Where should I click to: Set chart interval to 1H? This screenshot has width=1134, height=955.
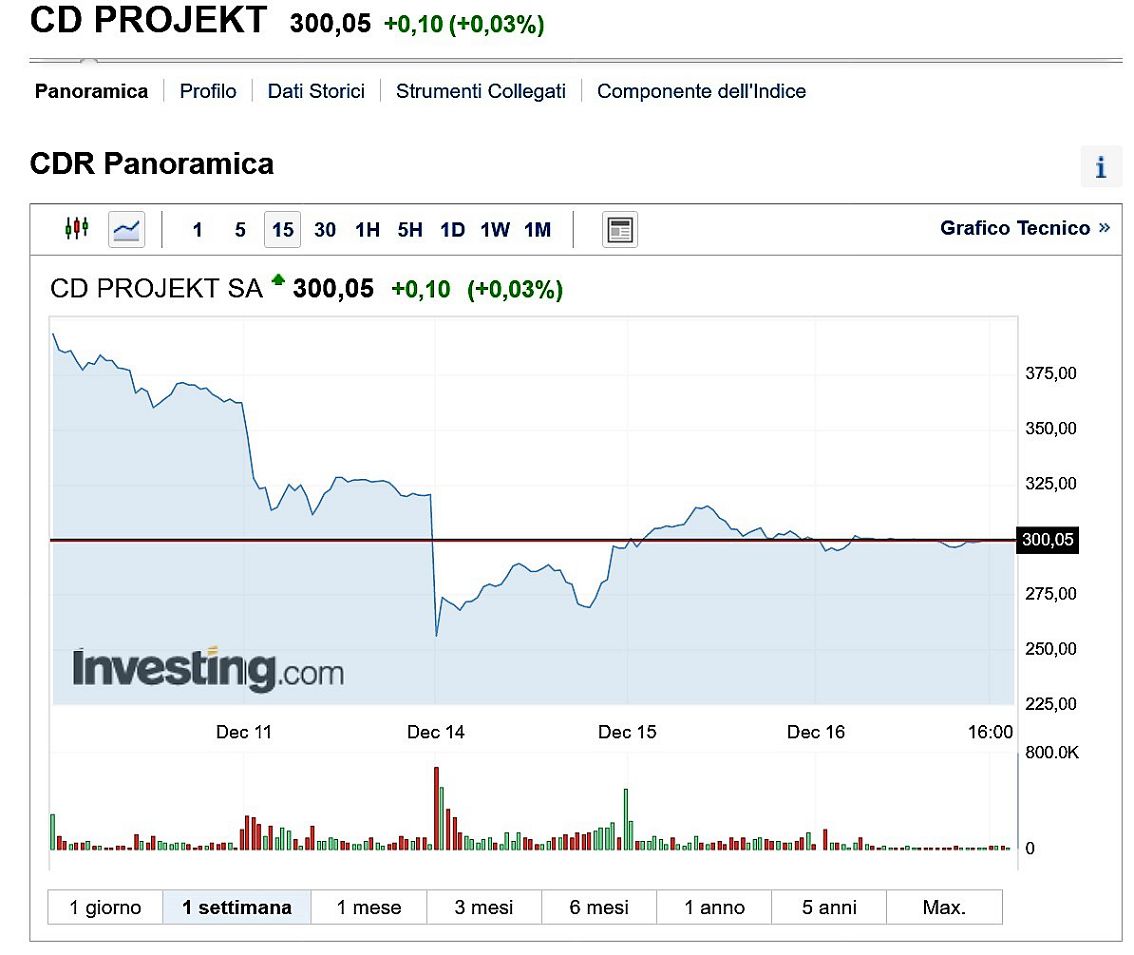[x=367, y=230]
